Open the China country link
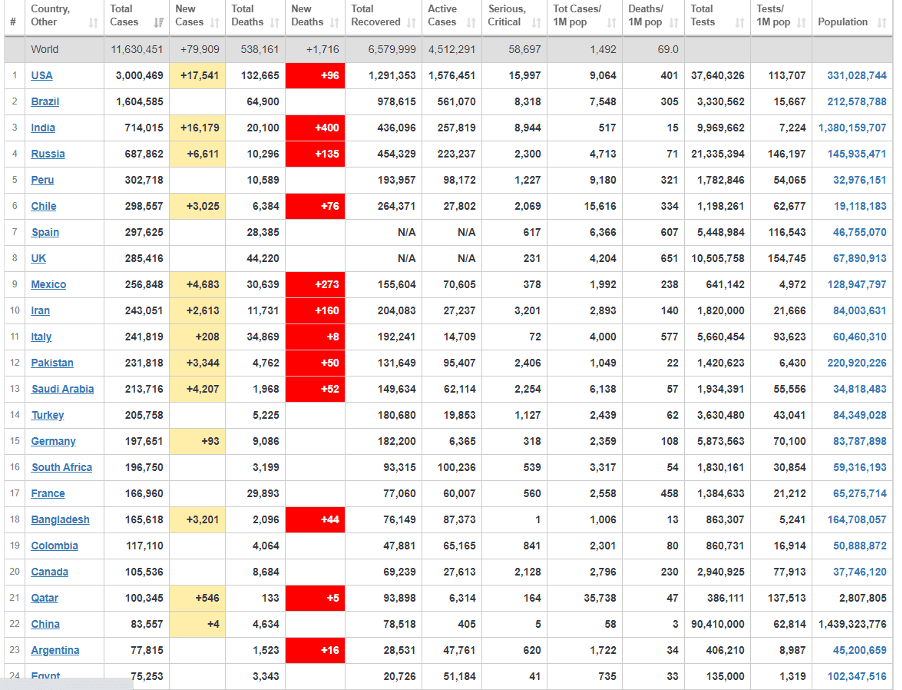 point(45,624)
